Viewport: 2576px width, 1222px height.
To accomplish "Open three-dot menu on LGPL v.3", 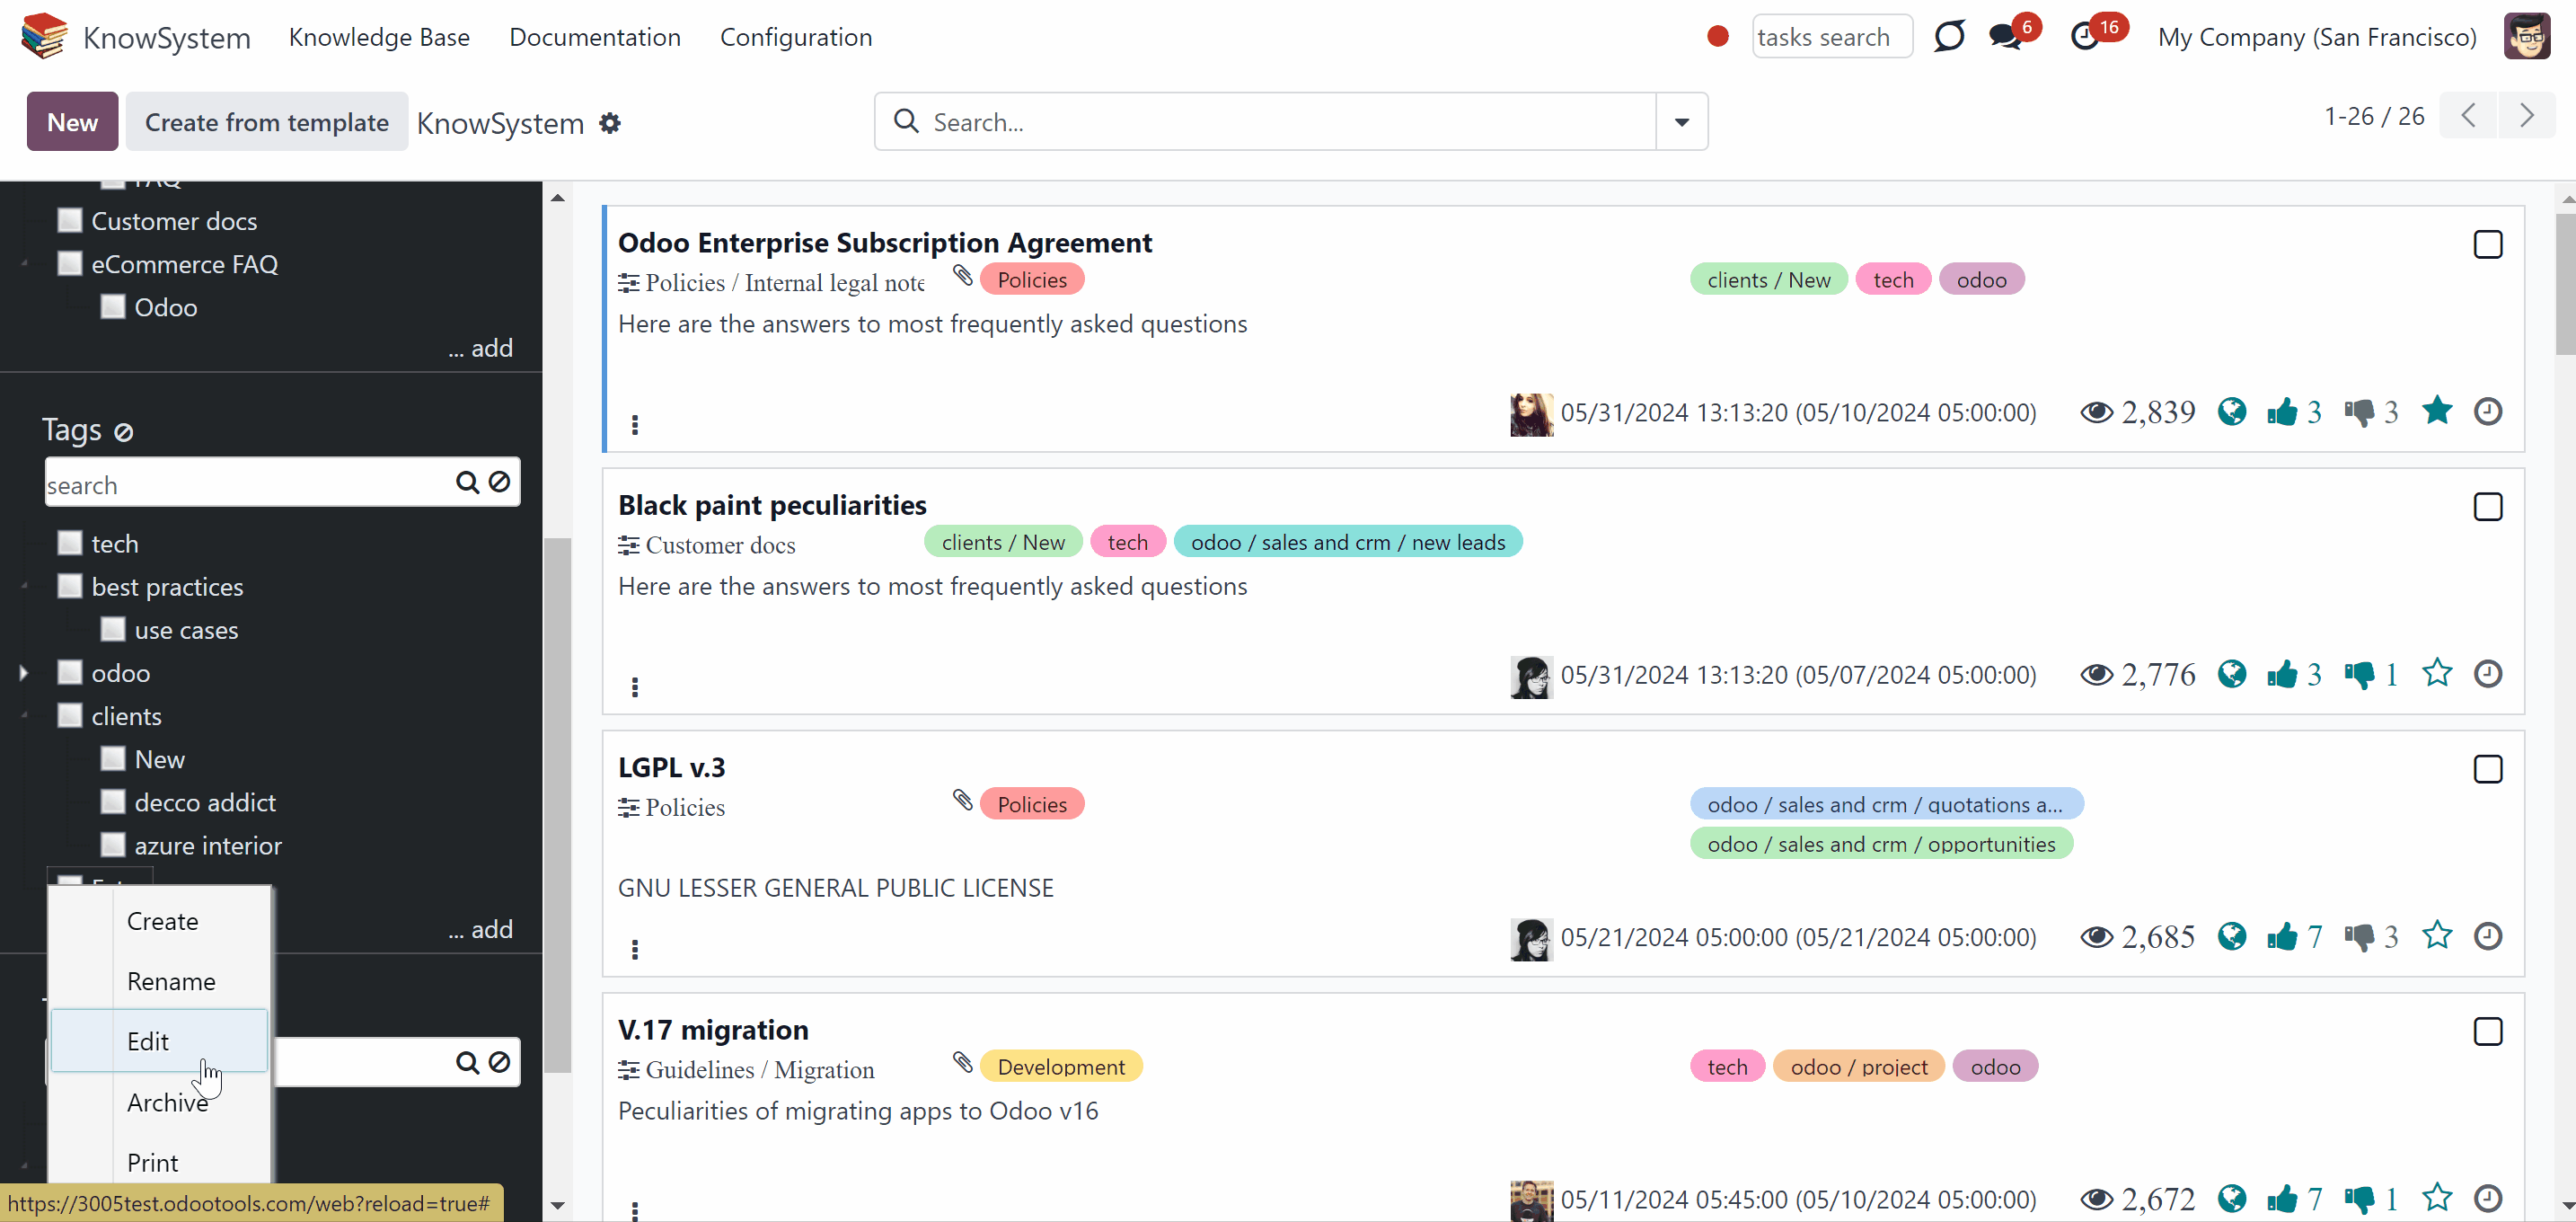I will (635, 949).
